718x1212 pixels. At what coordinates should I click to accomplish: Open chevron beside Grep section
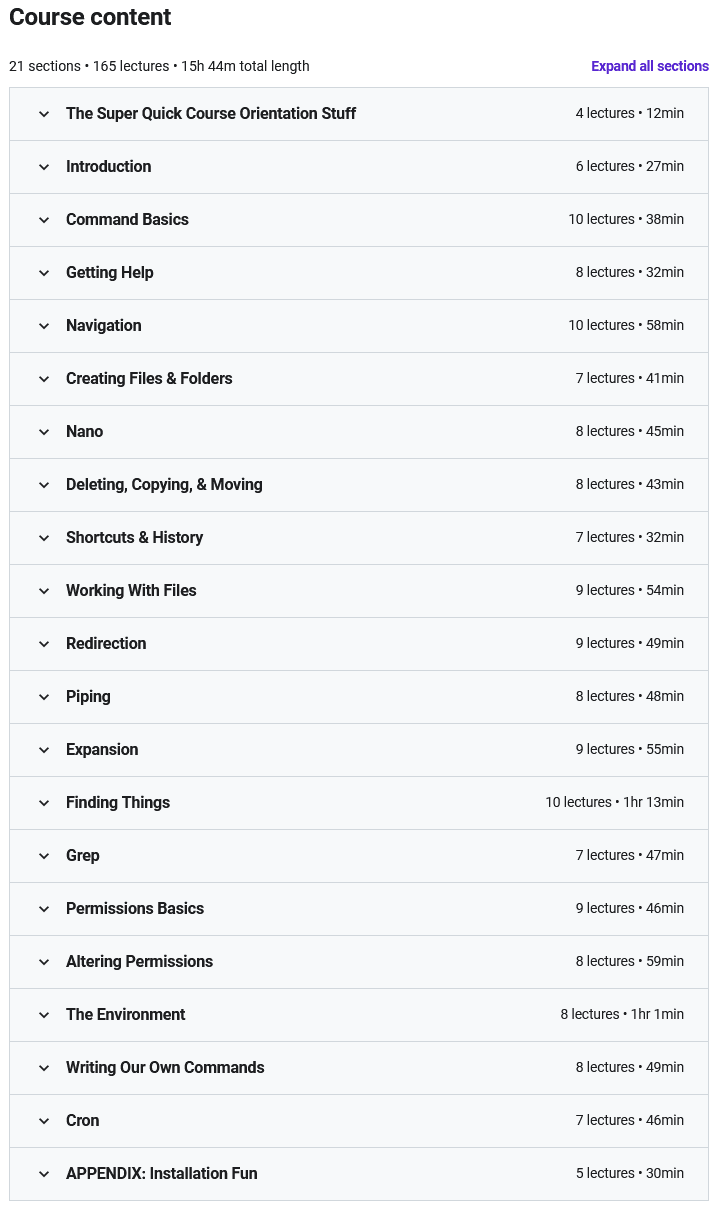click(x=44, y=856)
